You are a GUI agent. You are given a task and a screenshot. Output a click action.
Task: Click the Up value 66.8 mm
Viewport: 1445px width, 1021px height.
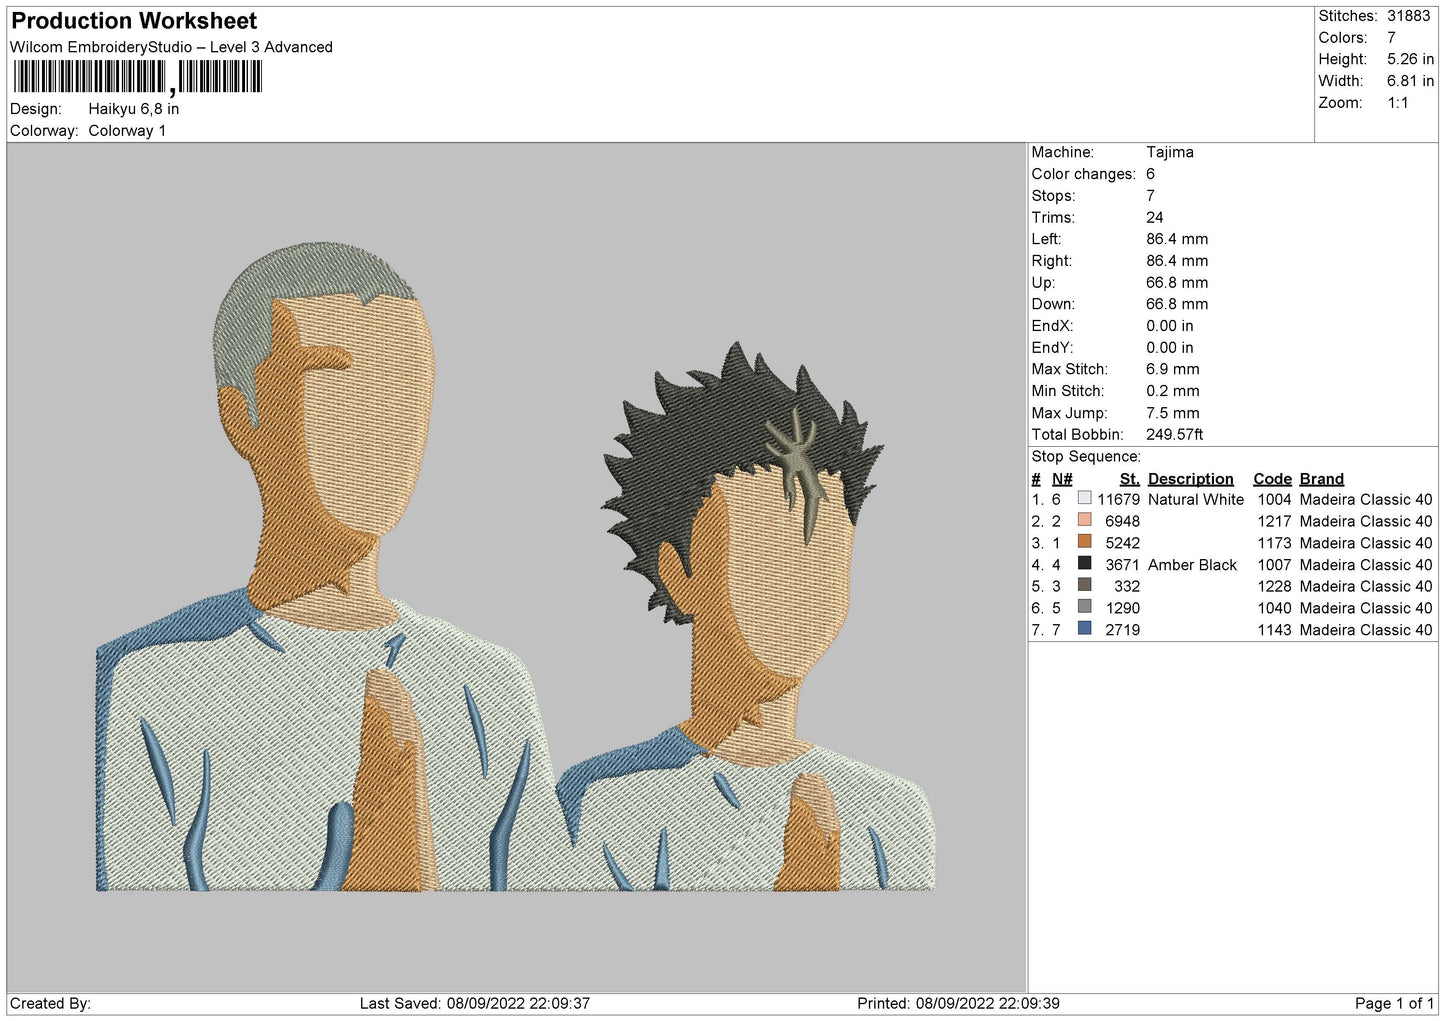pyautogui.click(x=1177, y=283)
